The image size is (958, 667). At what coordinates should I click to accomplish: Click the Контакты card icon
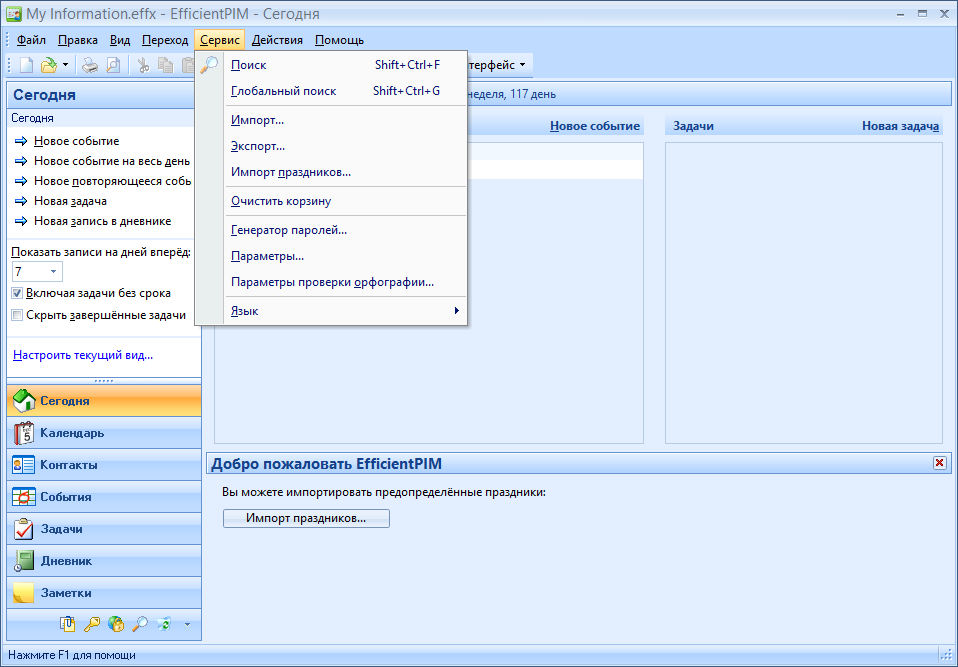[24, 465]
